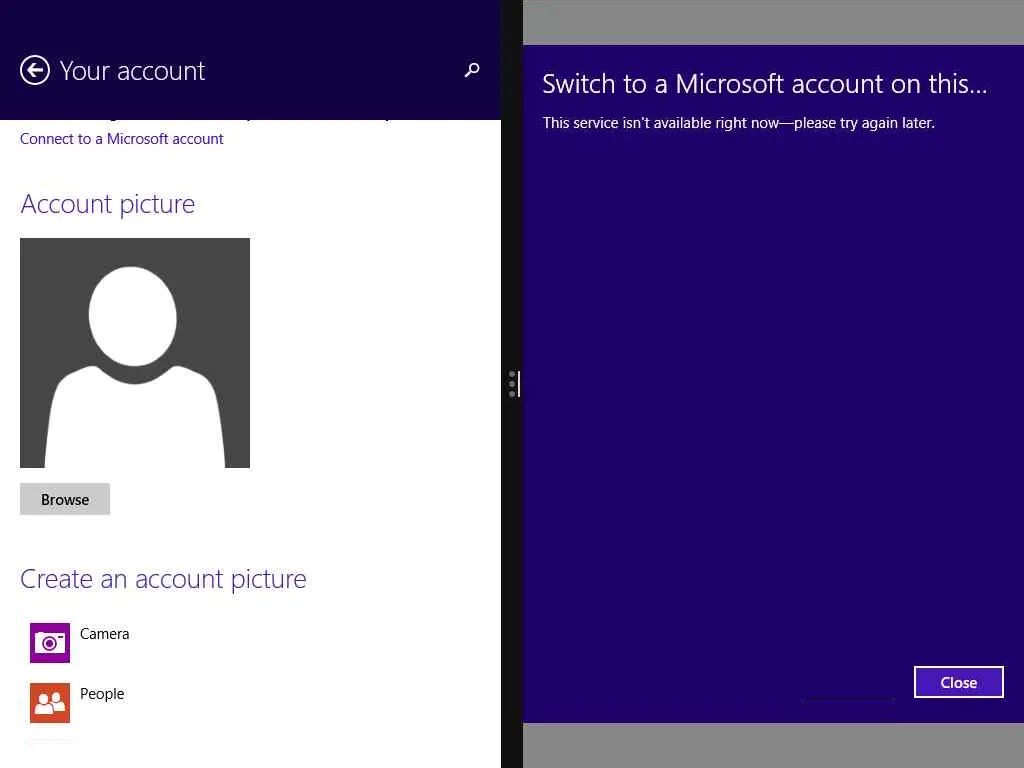
Task: Open search with the magnifier icon
Action: pos(472,70)
